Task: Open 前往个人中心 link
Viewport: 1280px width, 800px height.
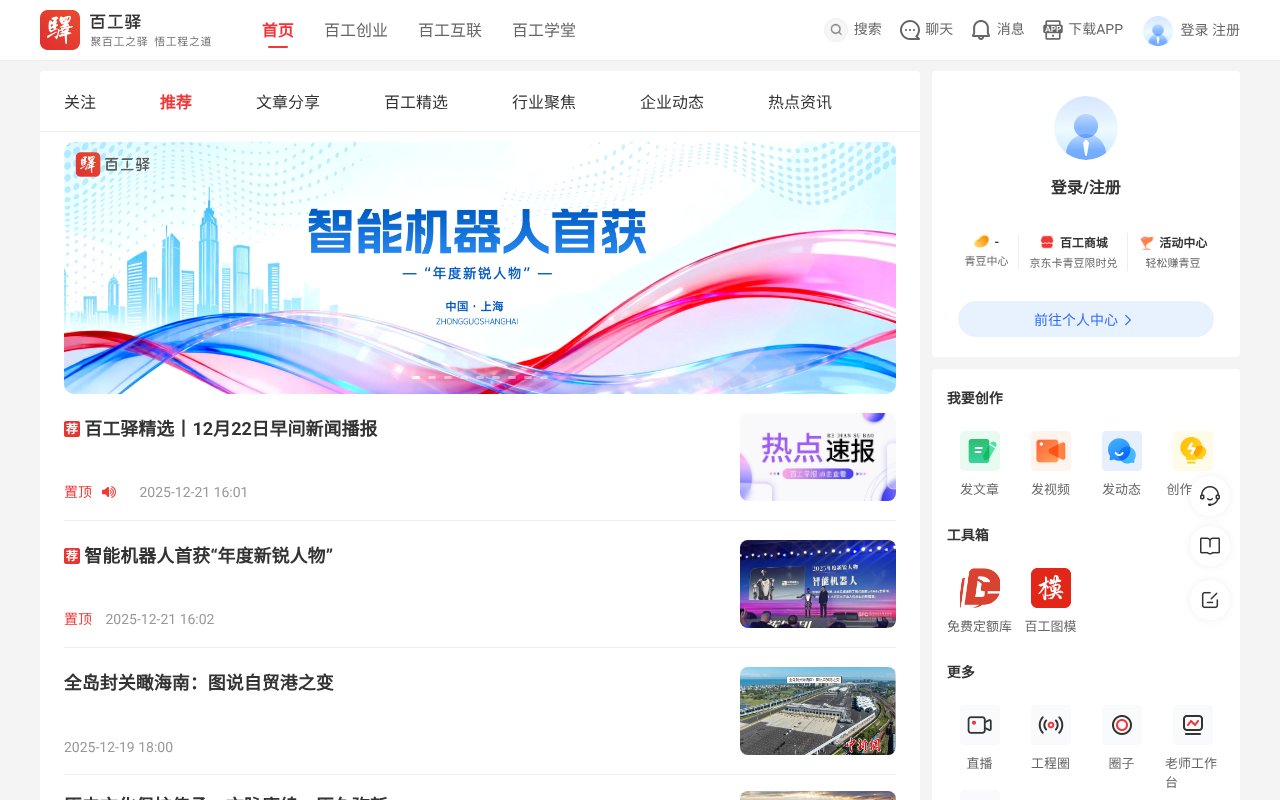Action: [1085, 319]
